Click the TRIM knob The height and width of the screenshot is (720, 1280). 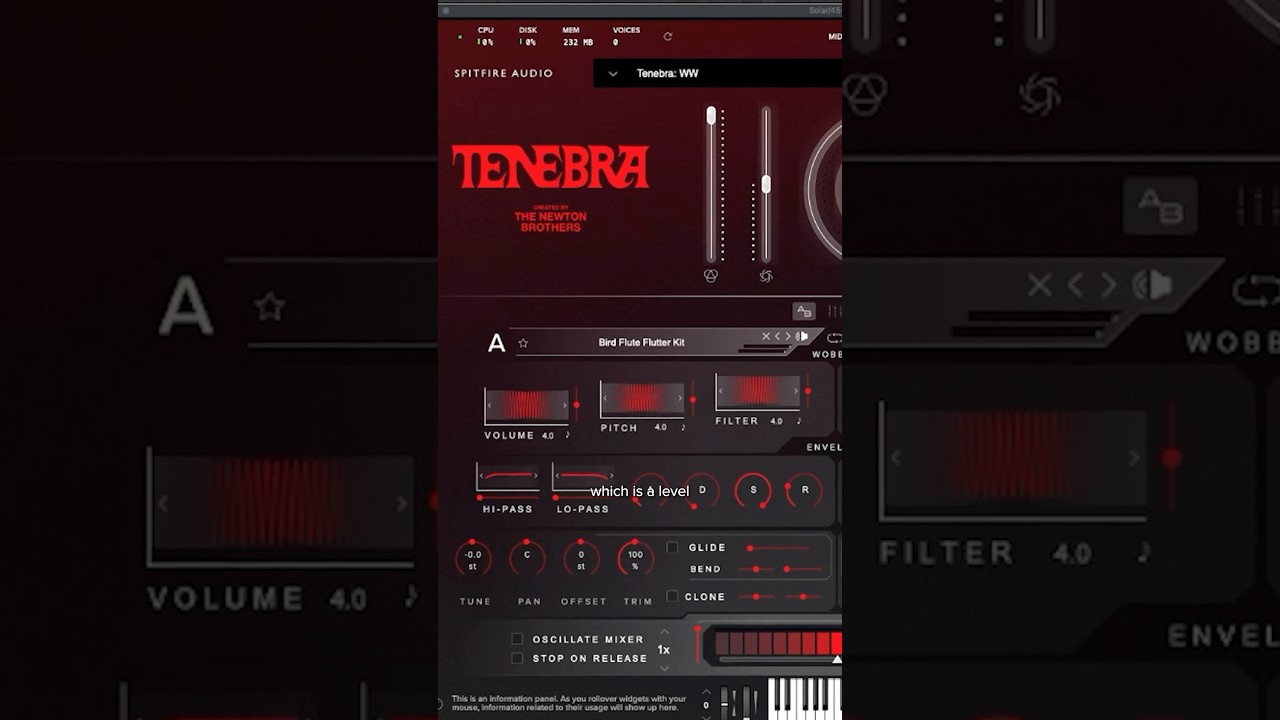coord(636,558)
